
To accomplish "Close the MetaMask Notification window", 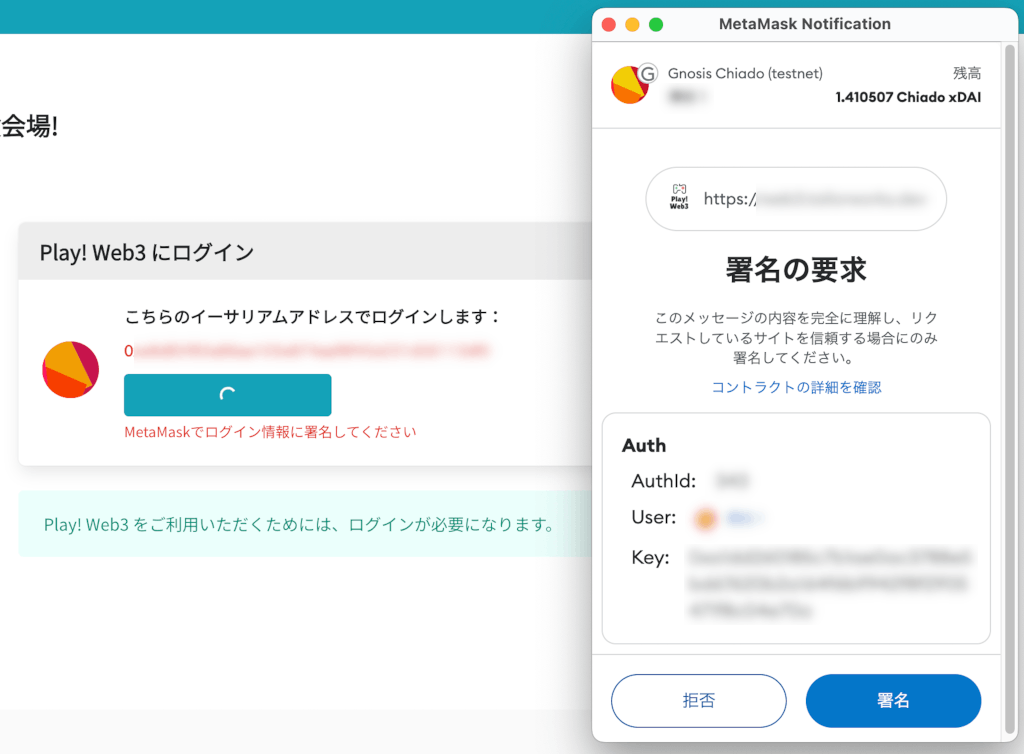I will point(609,25).
